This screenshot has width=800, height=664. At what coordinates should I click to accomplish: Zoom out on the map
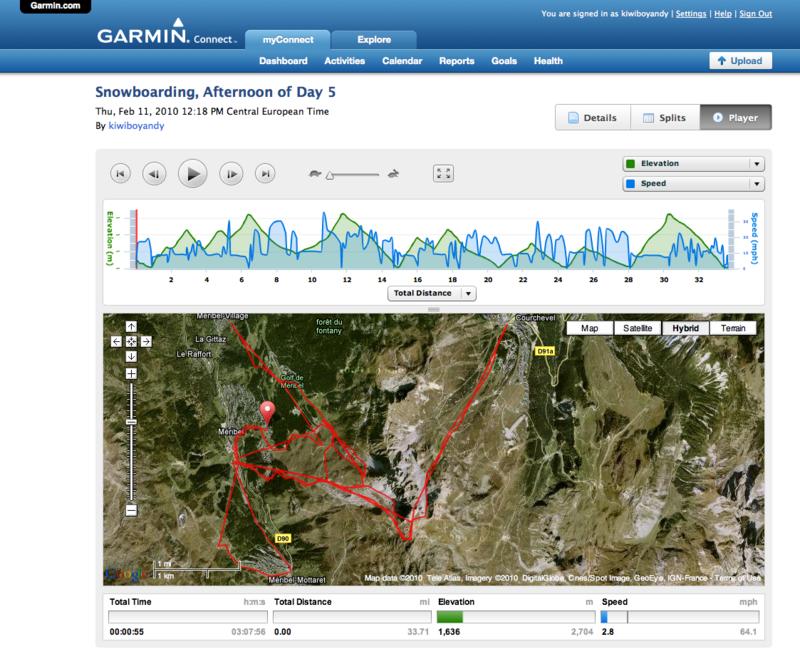131,509
